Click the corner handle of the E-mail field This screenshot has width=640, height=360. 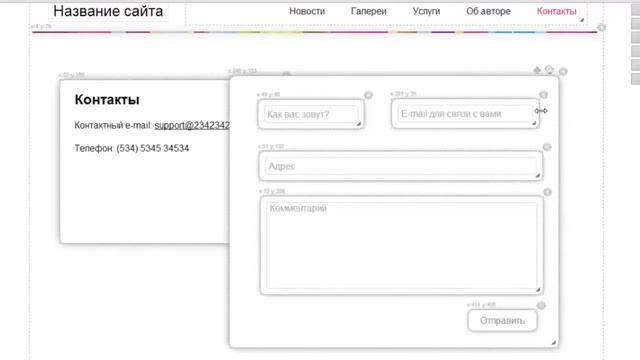click(x=533, y=123)
